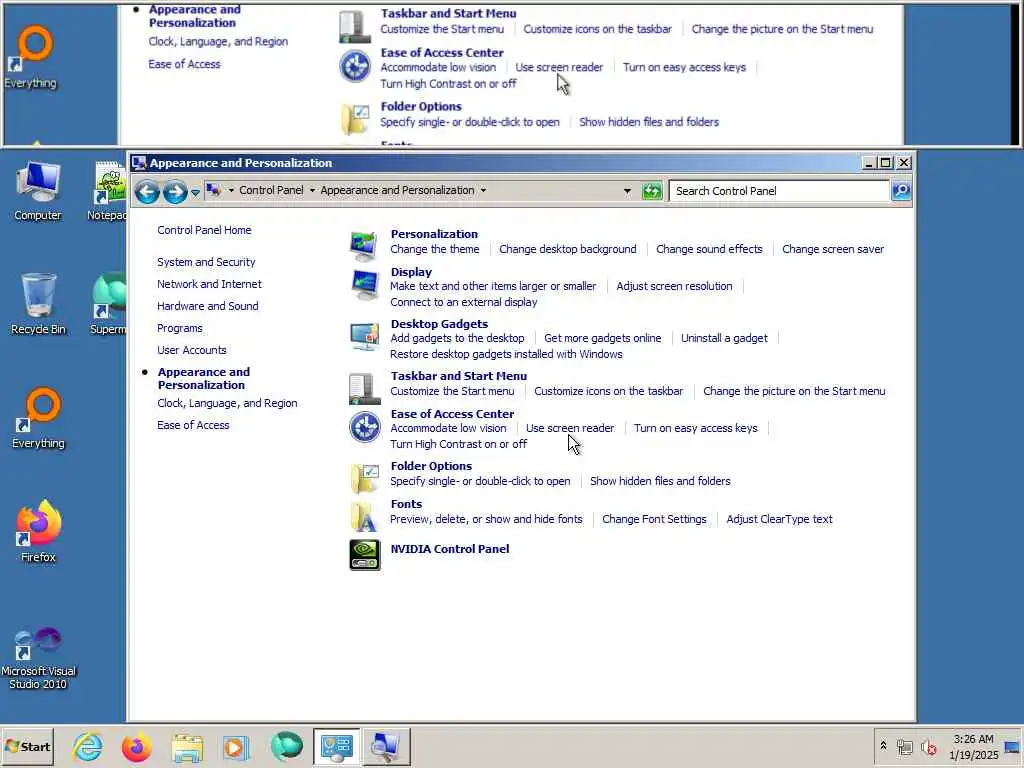
Task: Go back with the Back arrow button
Action: 148,191
